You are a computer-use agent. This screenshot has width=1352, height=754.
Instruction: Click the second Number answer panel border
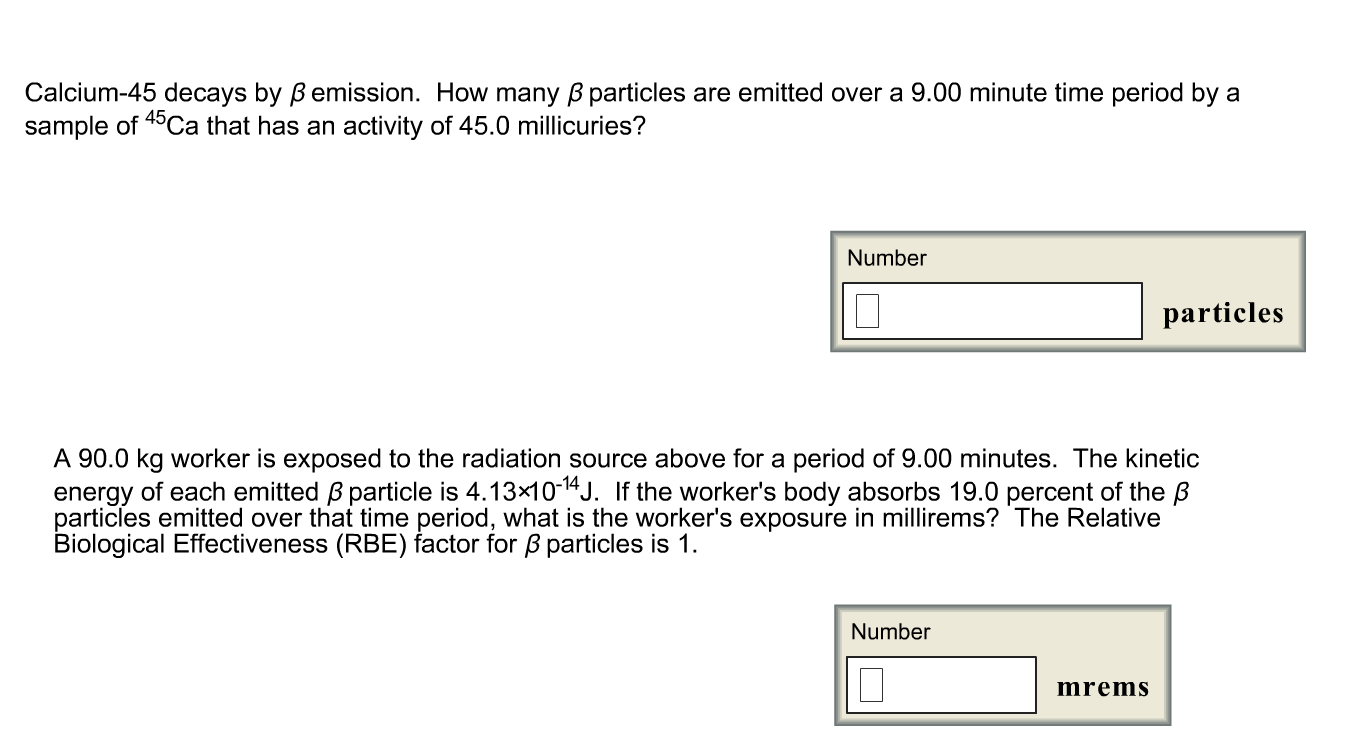pyautogui.click(x=1002, y=607)
